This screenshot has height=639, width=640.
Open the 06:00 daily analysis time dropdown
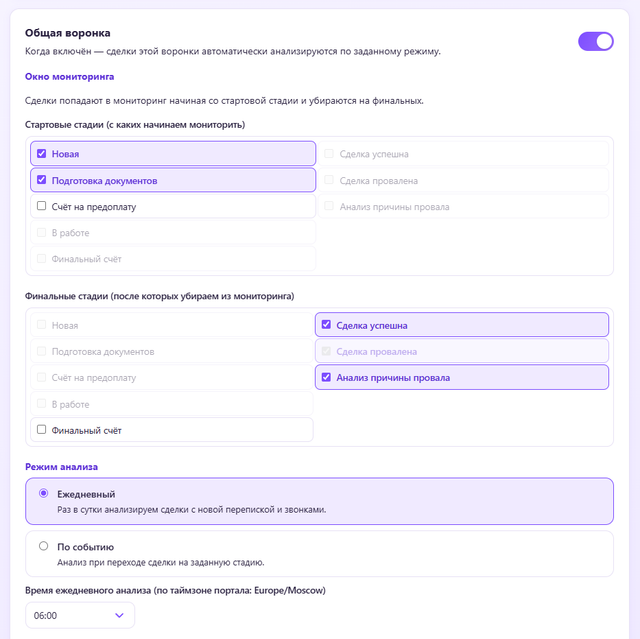point(80,615)
